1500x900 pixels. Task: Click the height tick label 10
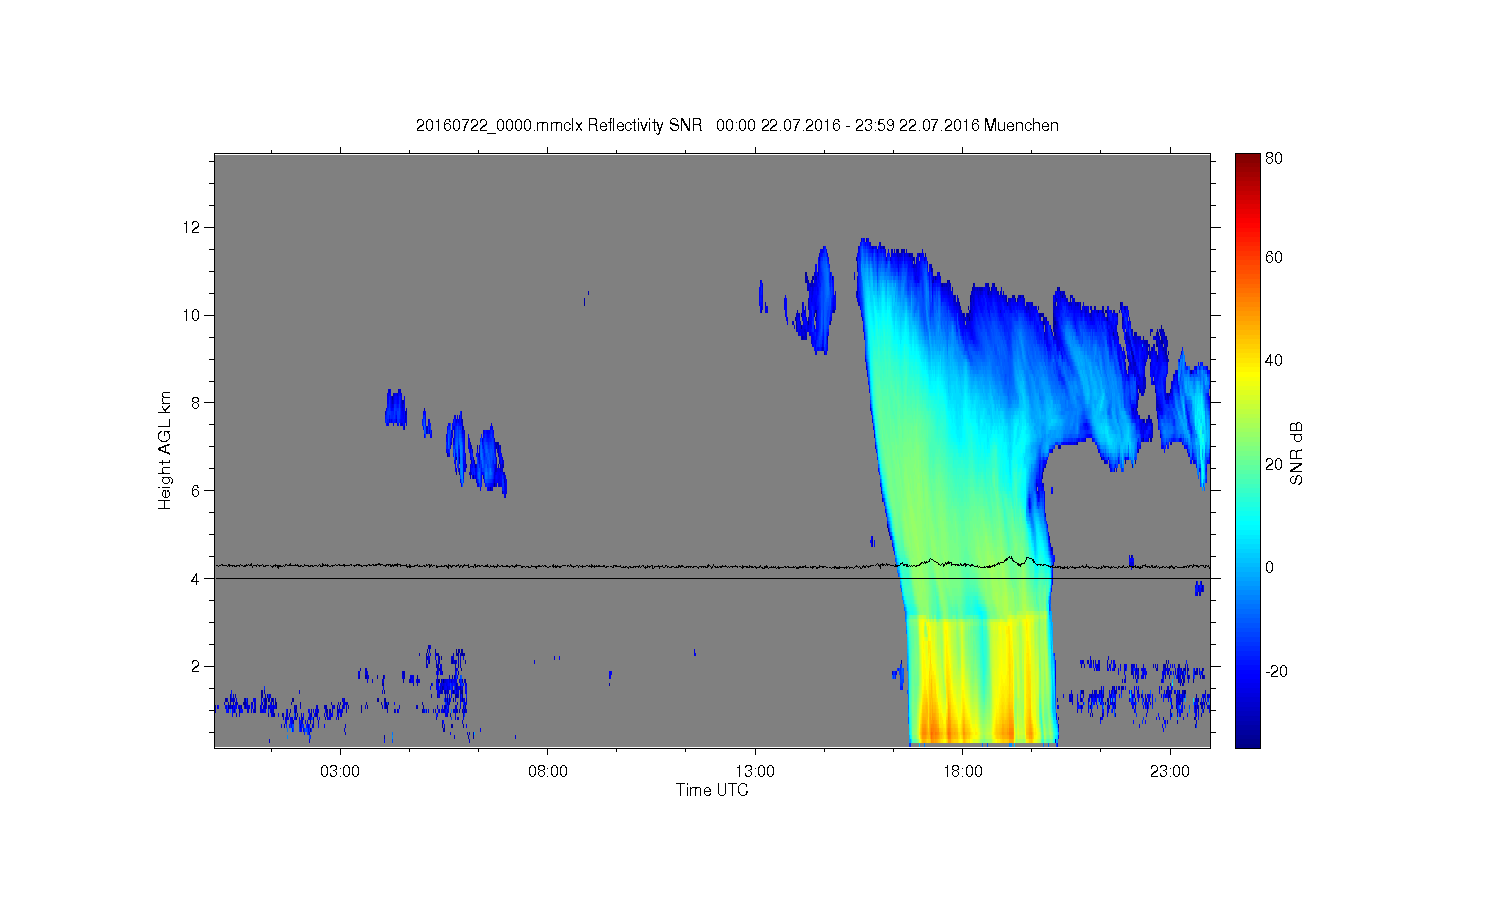coord(193,315)
